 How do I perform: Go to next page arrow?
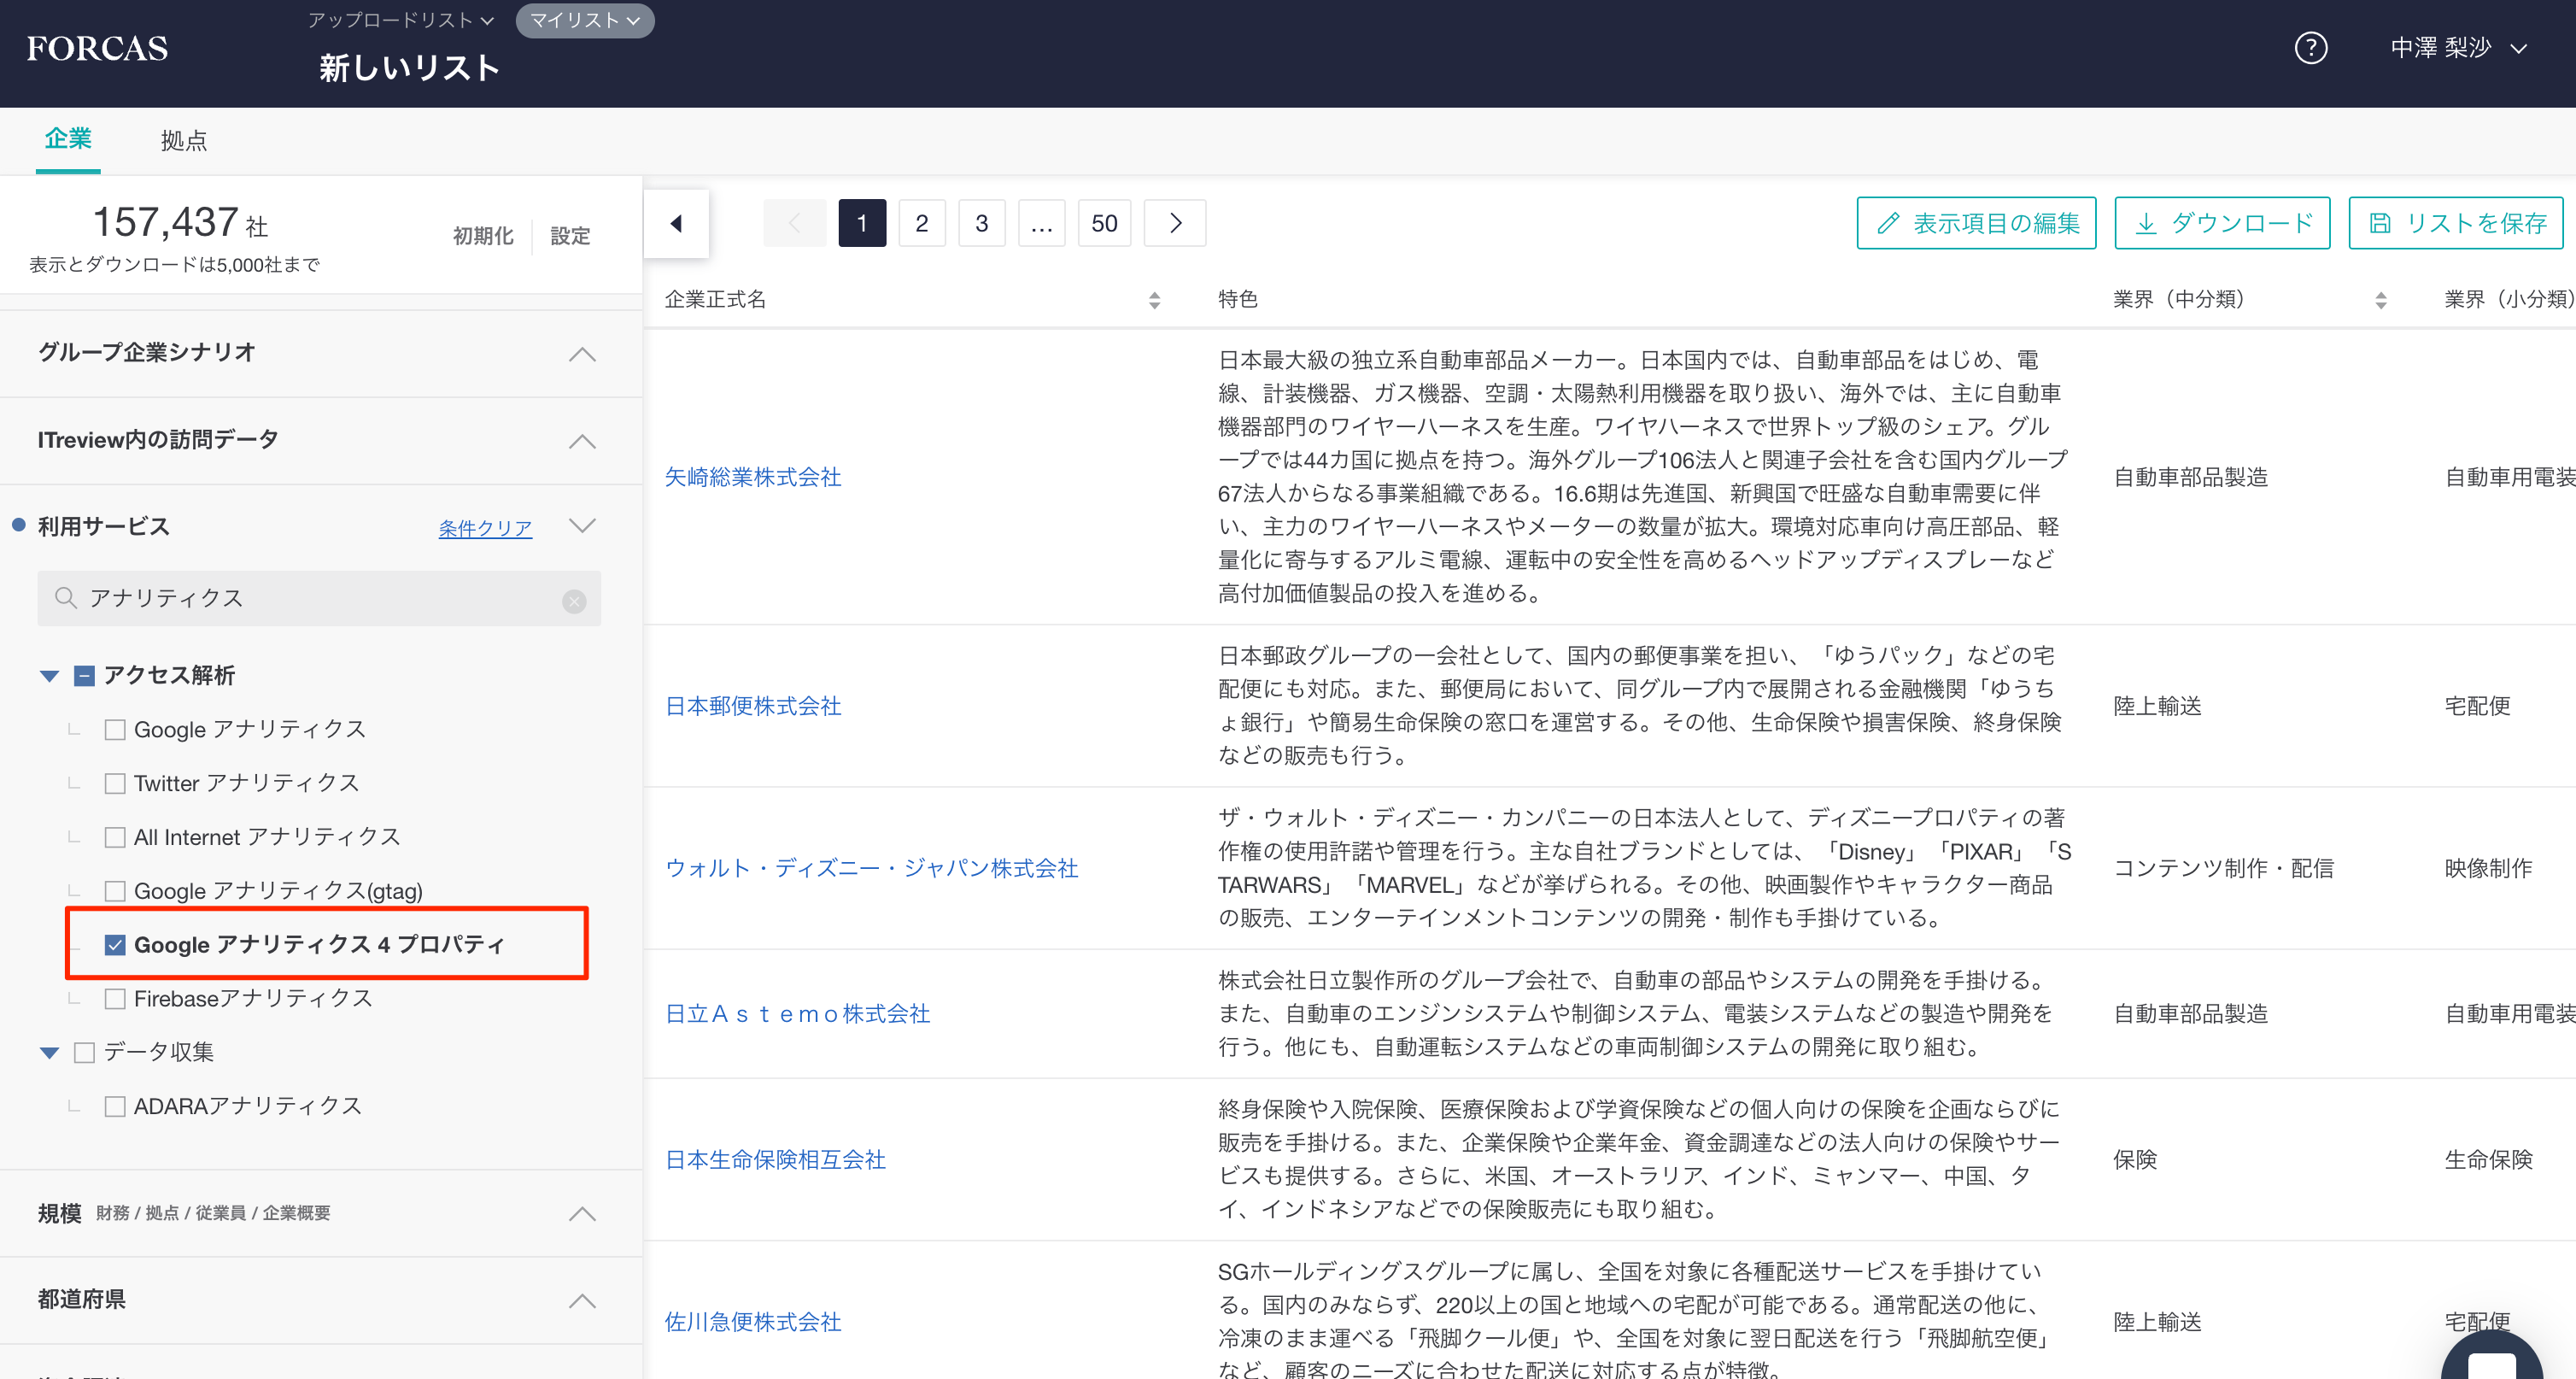pos(1175,223)
